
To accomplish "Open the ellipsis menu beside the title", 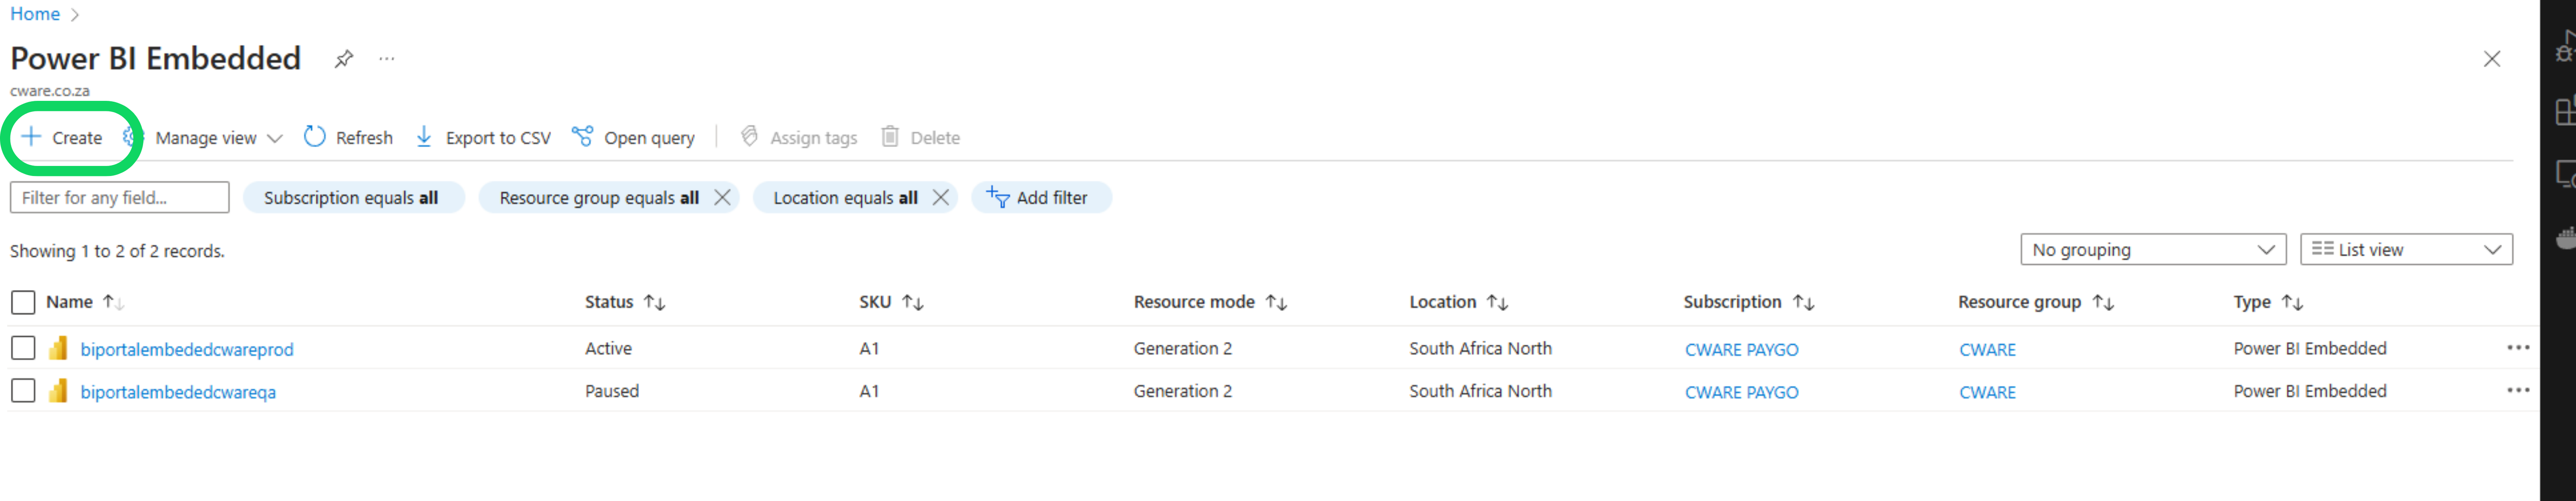I will [x=387, y=59].
